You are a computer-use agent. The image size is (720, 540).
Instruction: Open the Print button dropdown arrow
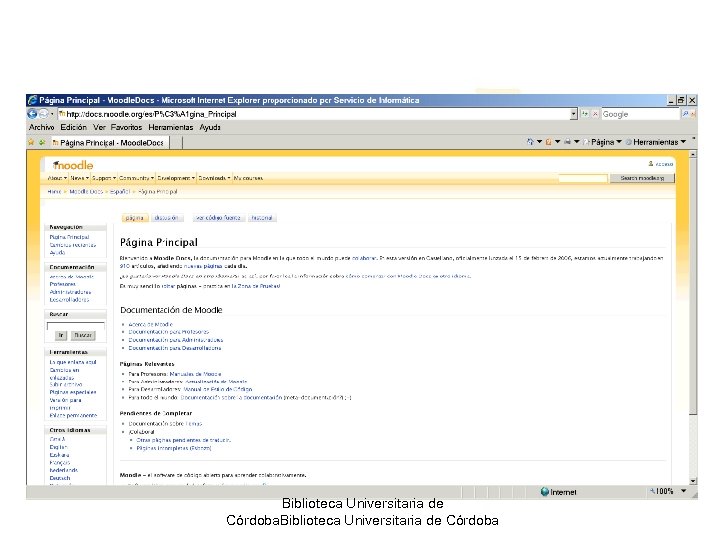click(x=577, y=142)
